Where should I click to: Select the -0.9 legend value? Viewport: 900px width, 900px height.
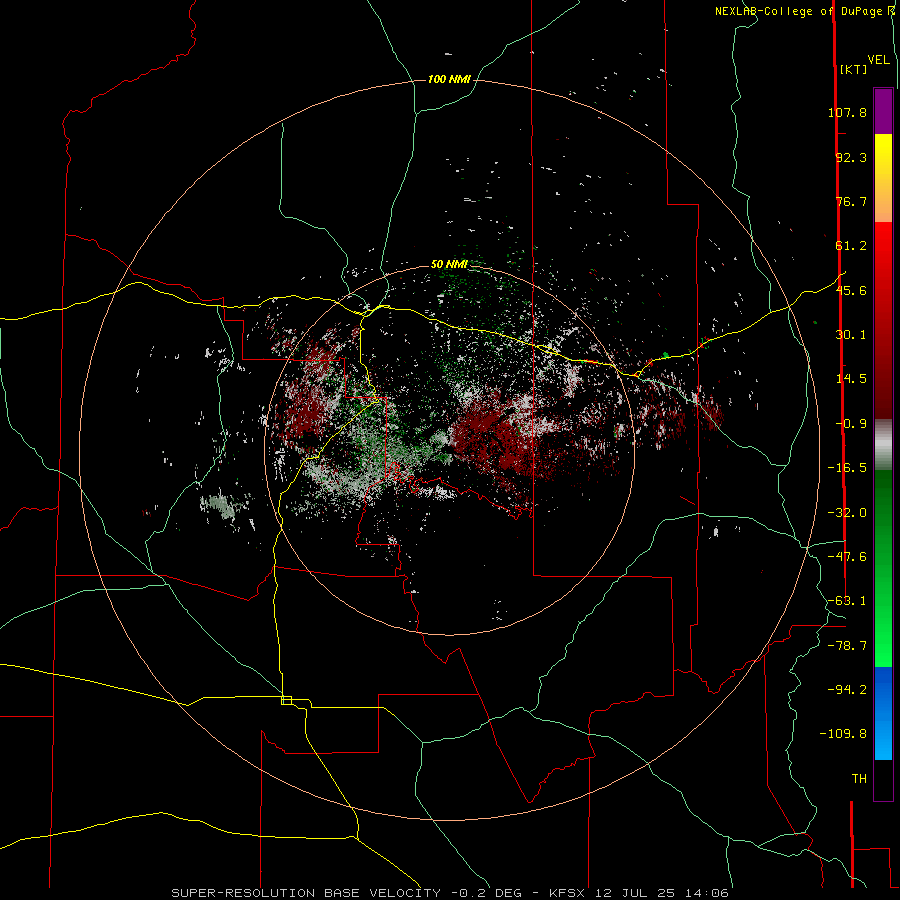point(851,424)
